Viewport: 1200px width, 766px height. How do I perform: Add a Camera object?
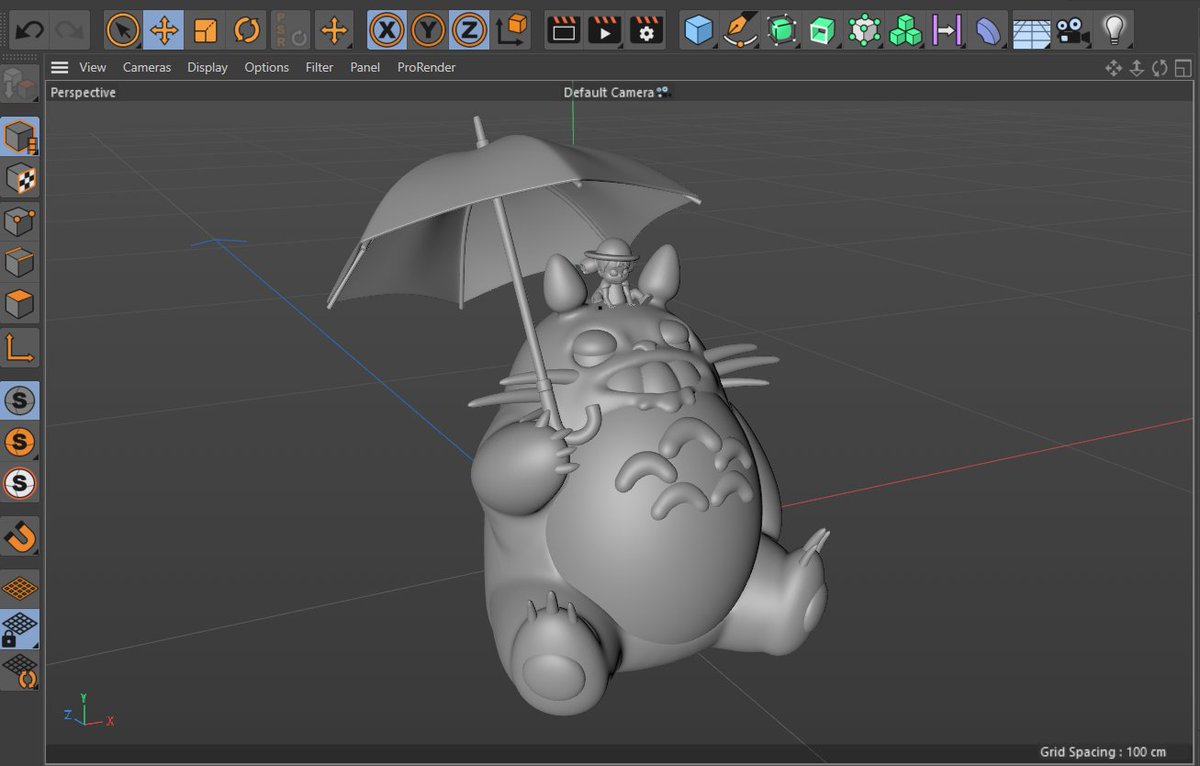pos(1072,30)
